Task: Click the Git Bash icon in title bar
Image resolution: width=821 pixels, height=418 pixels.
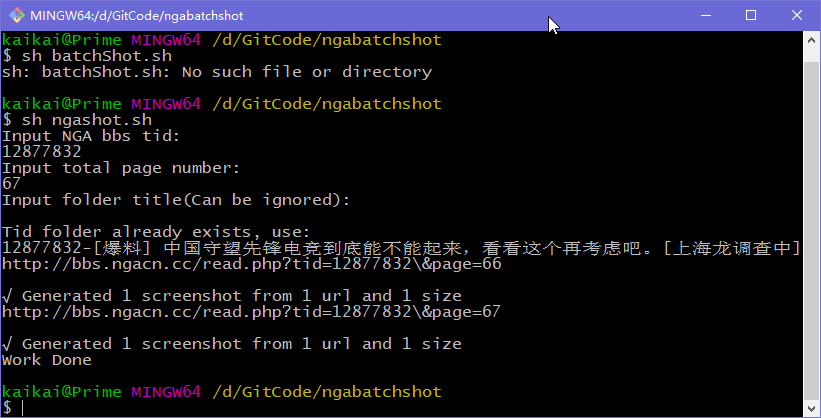Action: click(x=17, y=15)
